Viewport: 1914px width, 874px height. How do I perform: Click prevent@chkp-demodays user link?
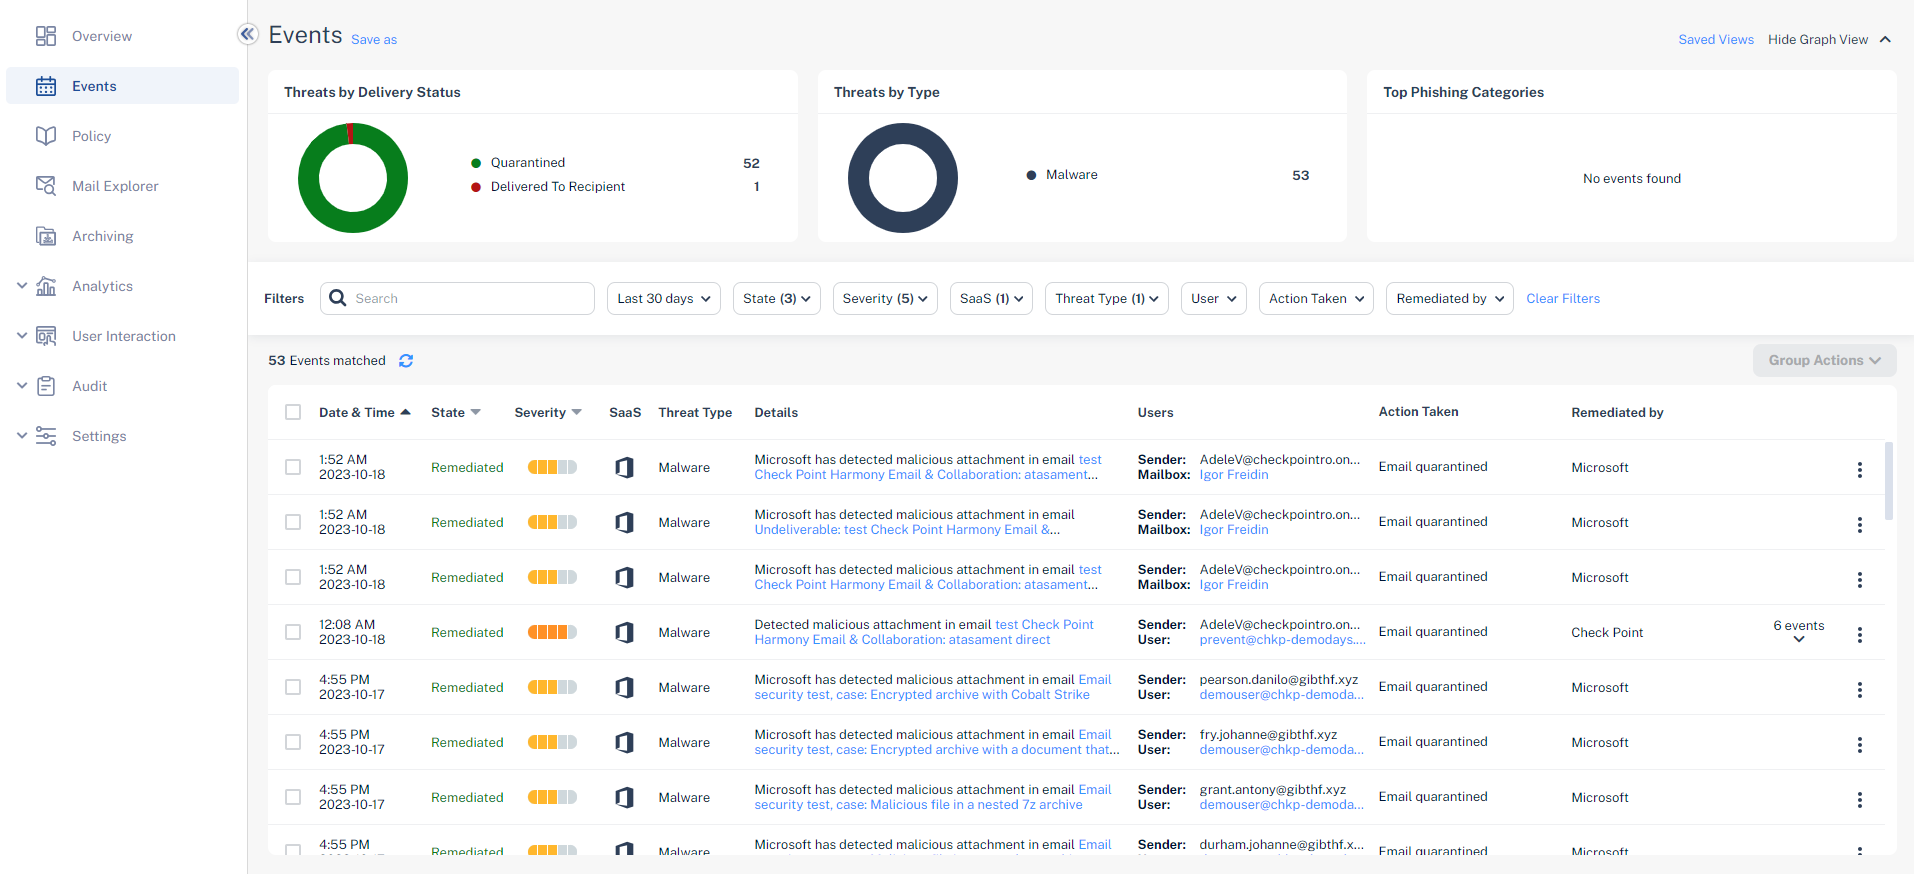click(1282, 640)
